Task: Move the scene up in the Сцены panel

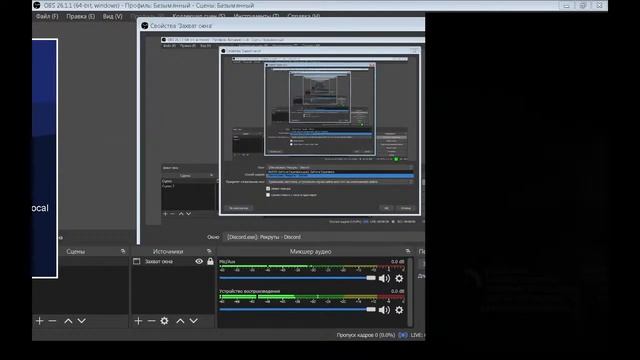Action: point(68,321)
